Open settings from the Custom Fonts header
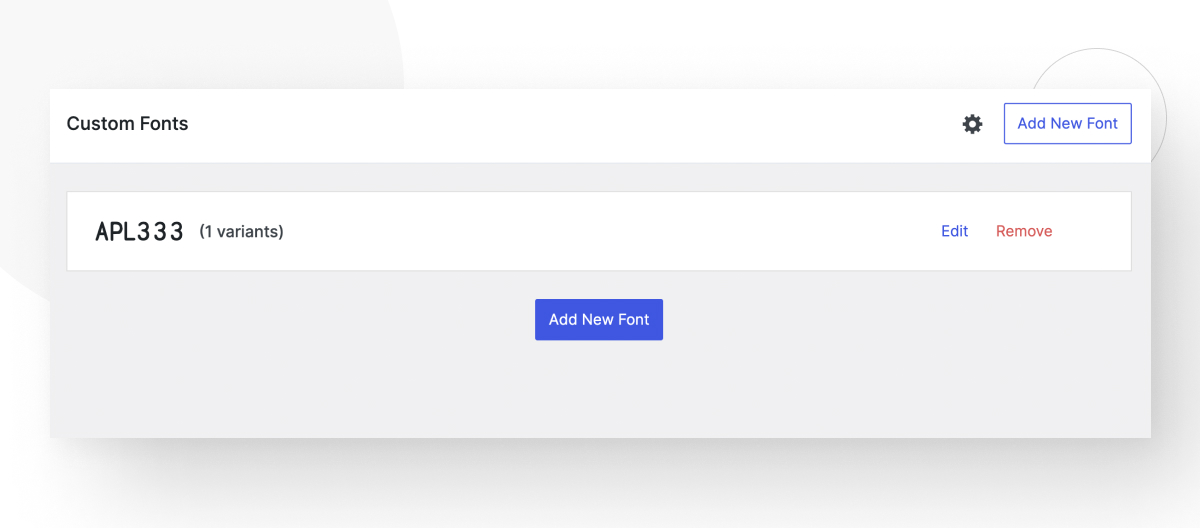The width and height of the screenshot is (1200, 528). click(972, 124)
